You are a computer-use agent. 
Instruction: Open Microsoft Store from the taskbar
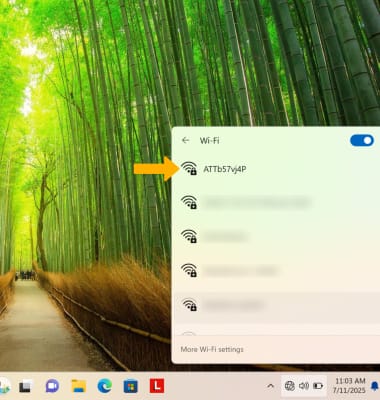[131, 387]
